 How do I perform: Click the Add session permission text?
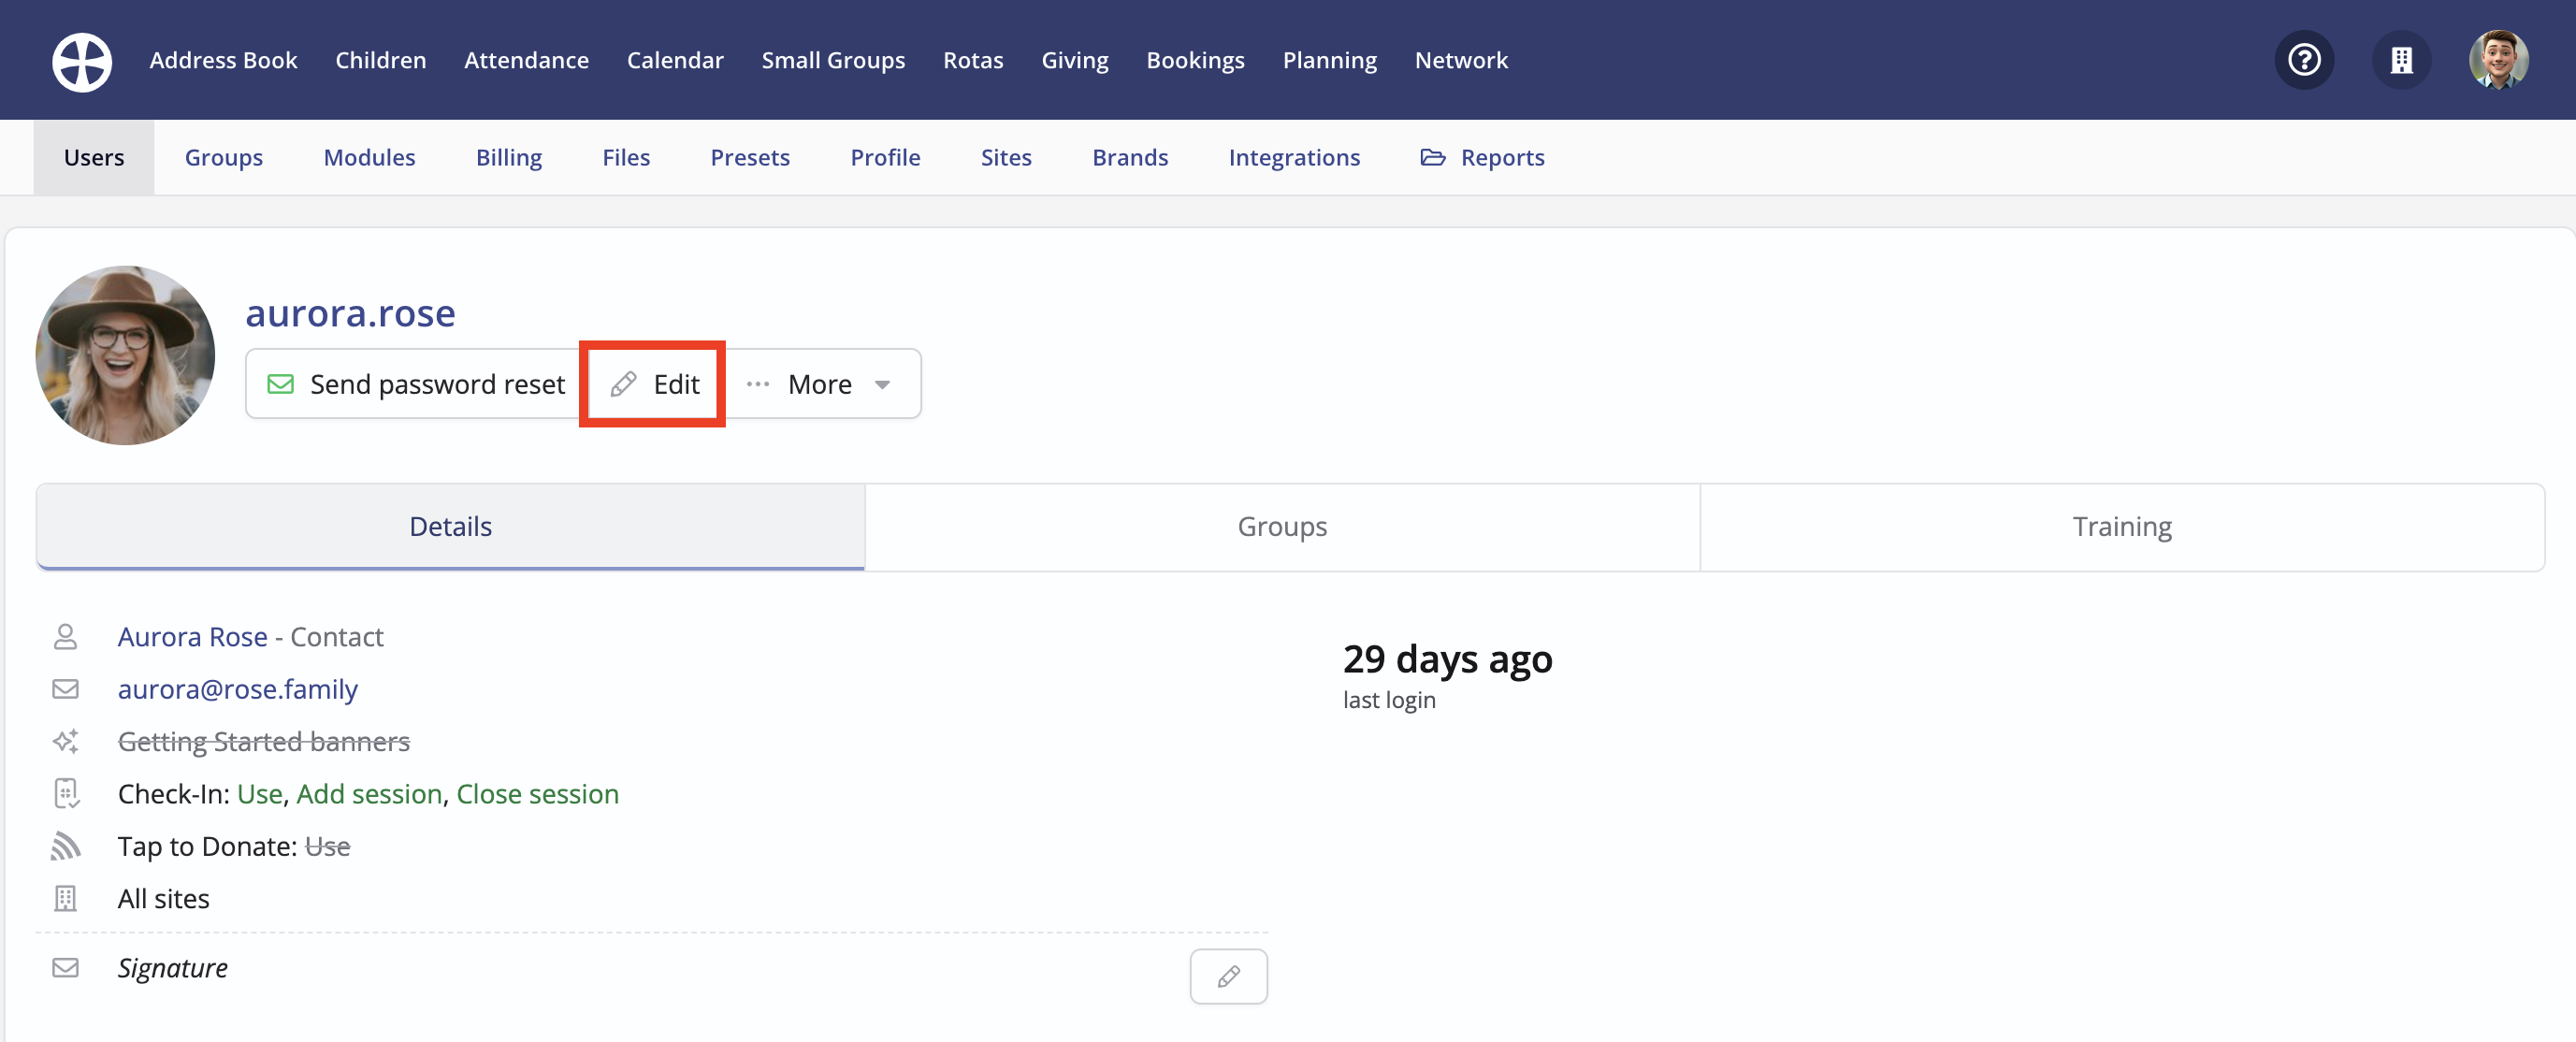[x=369, y=794]
